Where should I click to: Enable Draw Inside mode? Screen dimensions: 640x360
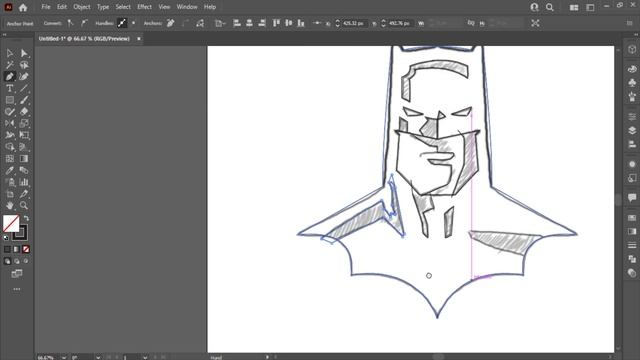pyautogui.click(x=26, y=261)
